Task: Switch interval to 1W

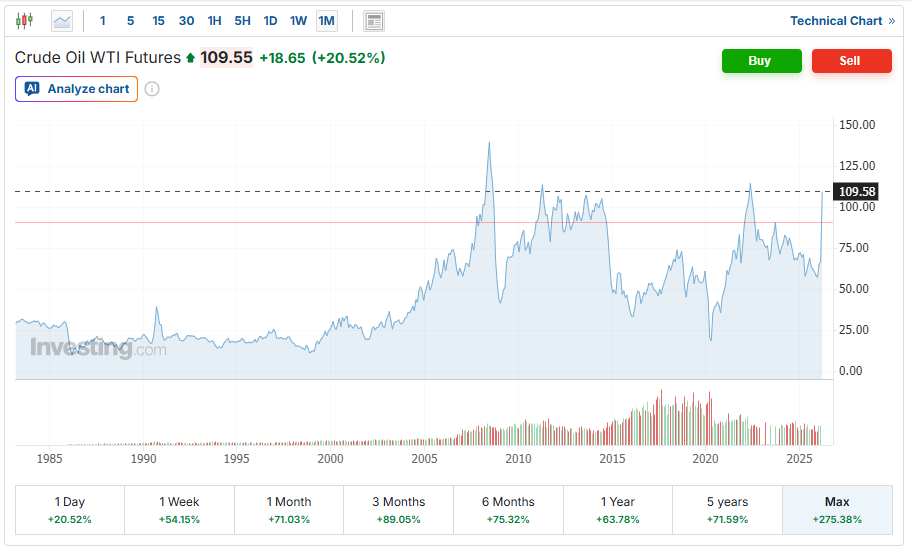Action: 298,20
